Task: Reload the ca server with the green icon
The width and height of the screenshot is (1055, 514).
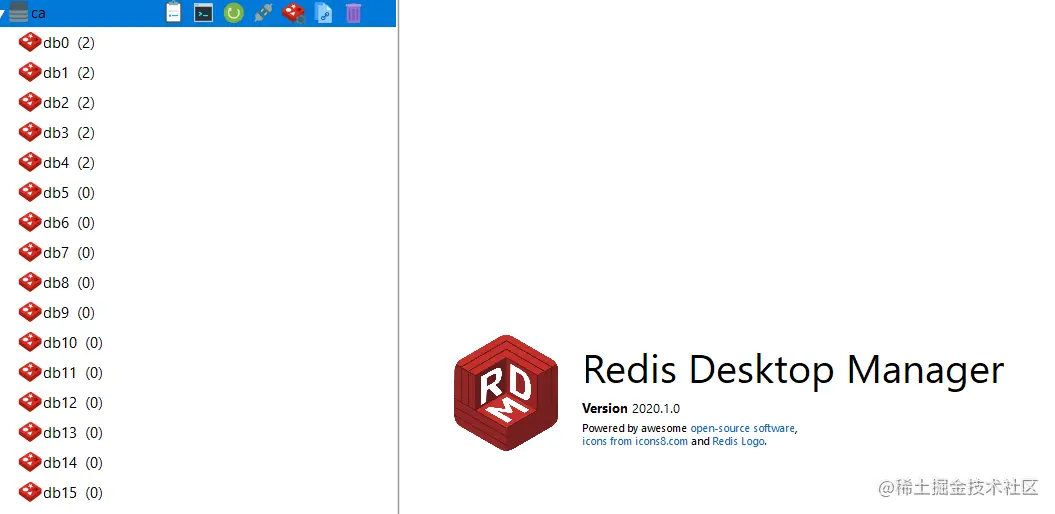Action: click(233, 12)
